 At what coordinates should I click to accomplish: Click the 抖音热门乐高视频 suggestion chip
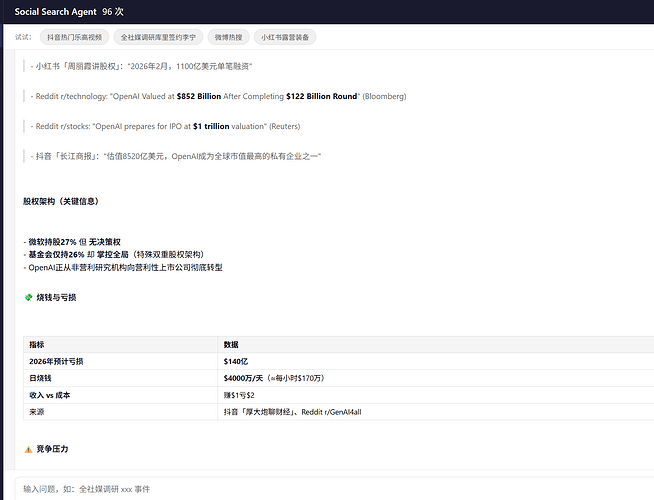coord(74,37)
